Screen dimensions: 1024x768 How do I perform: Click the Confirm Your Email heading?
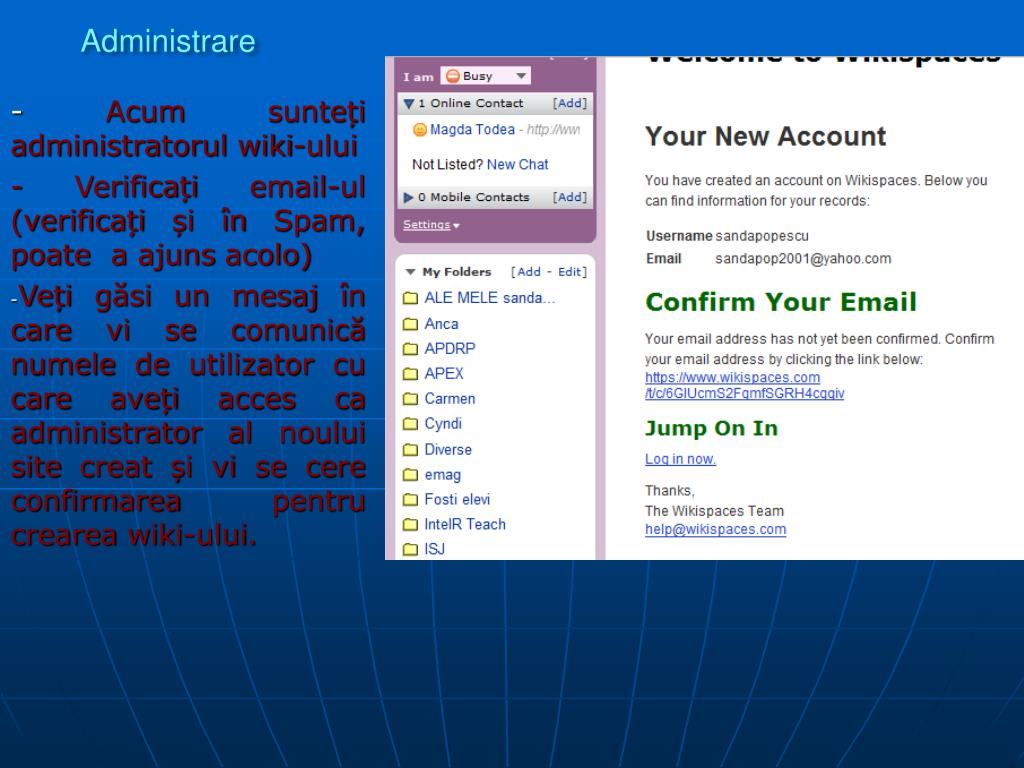coord(781,302)
